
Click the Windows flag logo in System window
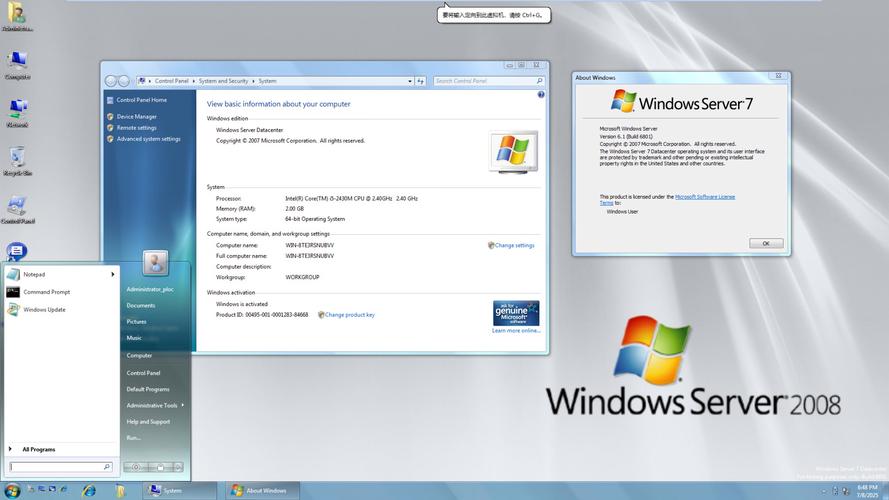(513, 152)
